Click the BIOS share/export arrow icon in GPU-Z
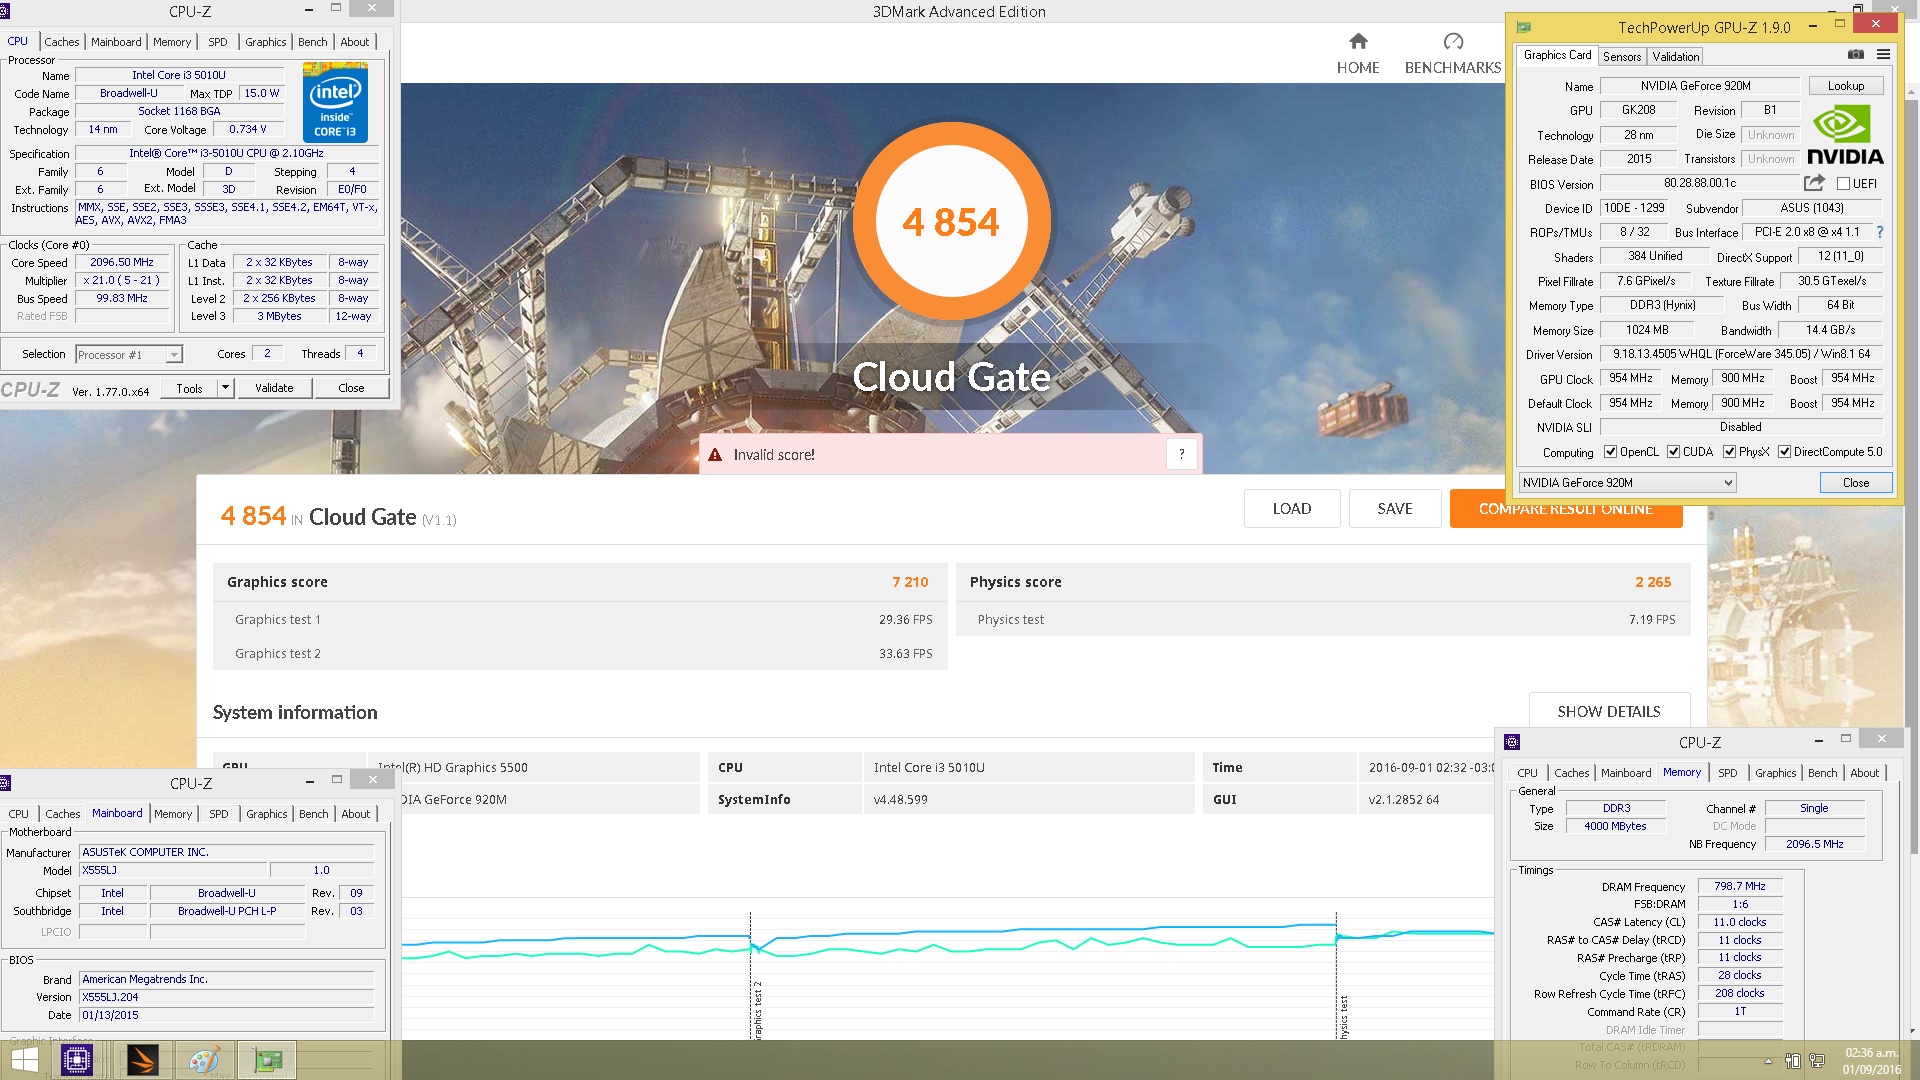The height and width of the screenshot is (1080, 1920). [1814, 183]
